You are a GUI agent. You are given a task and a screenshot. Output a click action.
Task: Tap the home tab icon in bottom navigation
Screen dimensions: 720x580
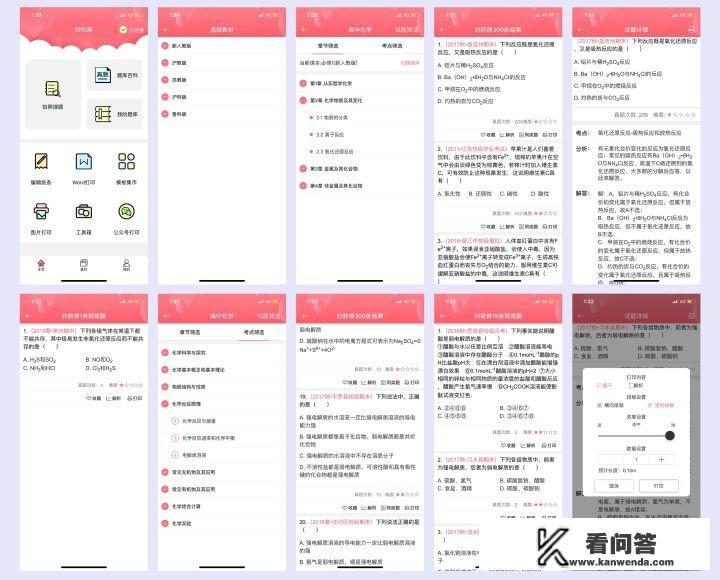[x=41, y=265]
